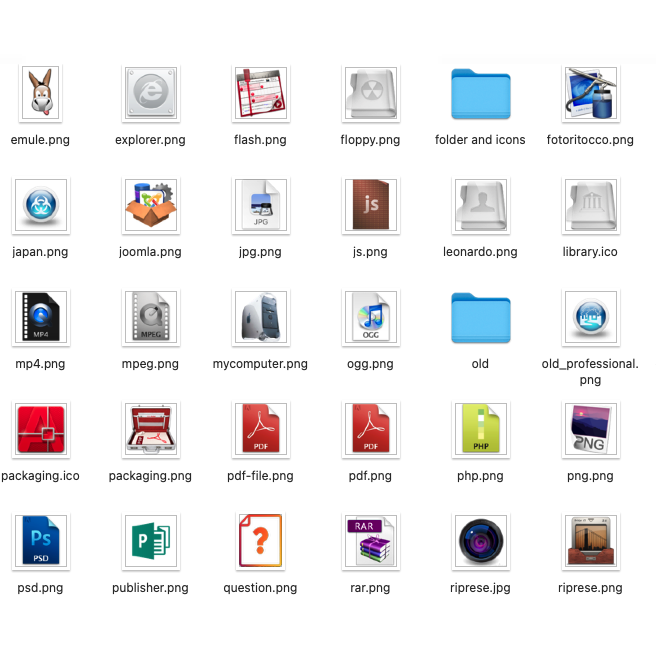This screenshot has height=656, width=656.
Task: Select the emule.png donkey icon
Action: (41, 93)
